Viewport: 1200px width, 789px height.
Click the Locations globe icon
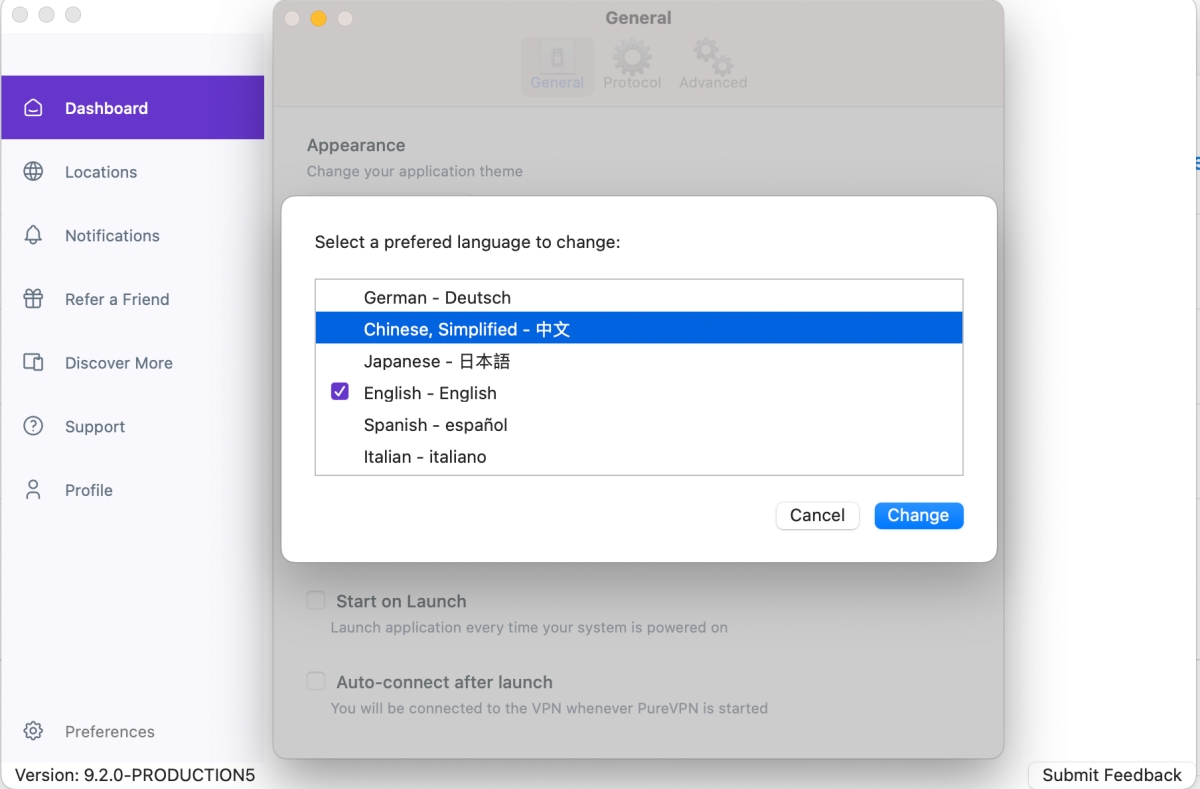pos(33,172)
